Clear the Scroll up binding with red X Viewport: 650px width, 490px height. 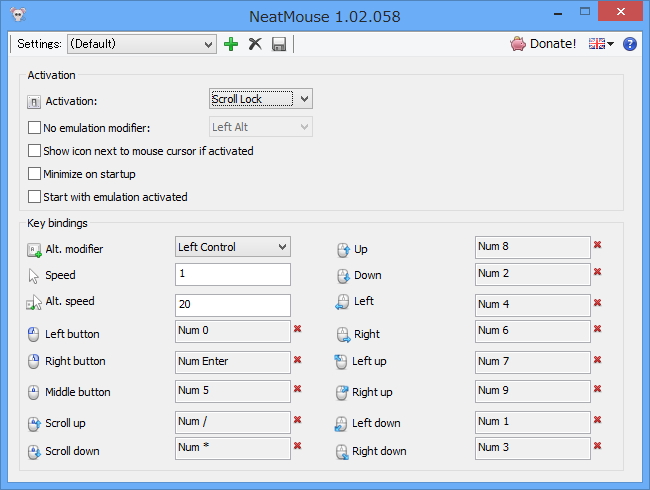coord(297,420)
